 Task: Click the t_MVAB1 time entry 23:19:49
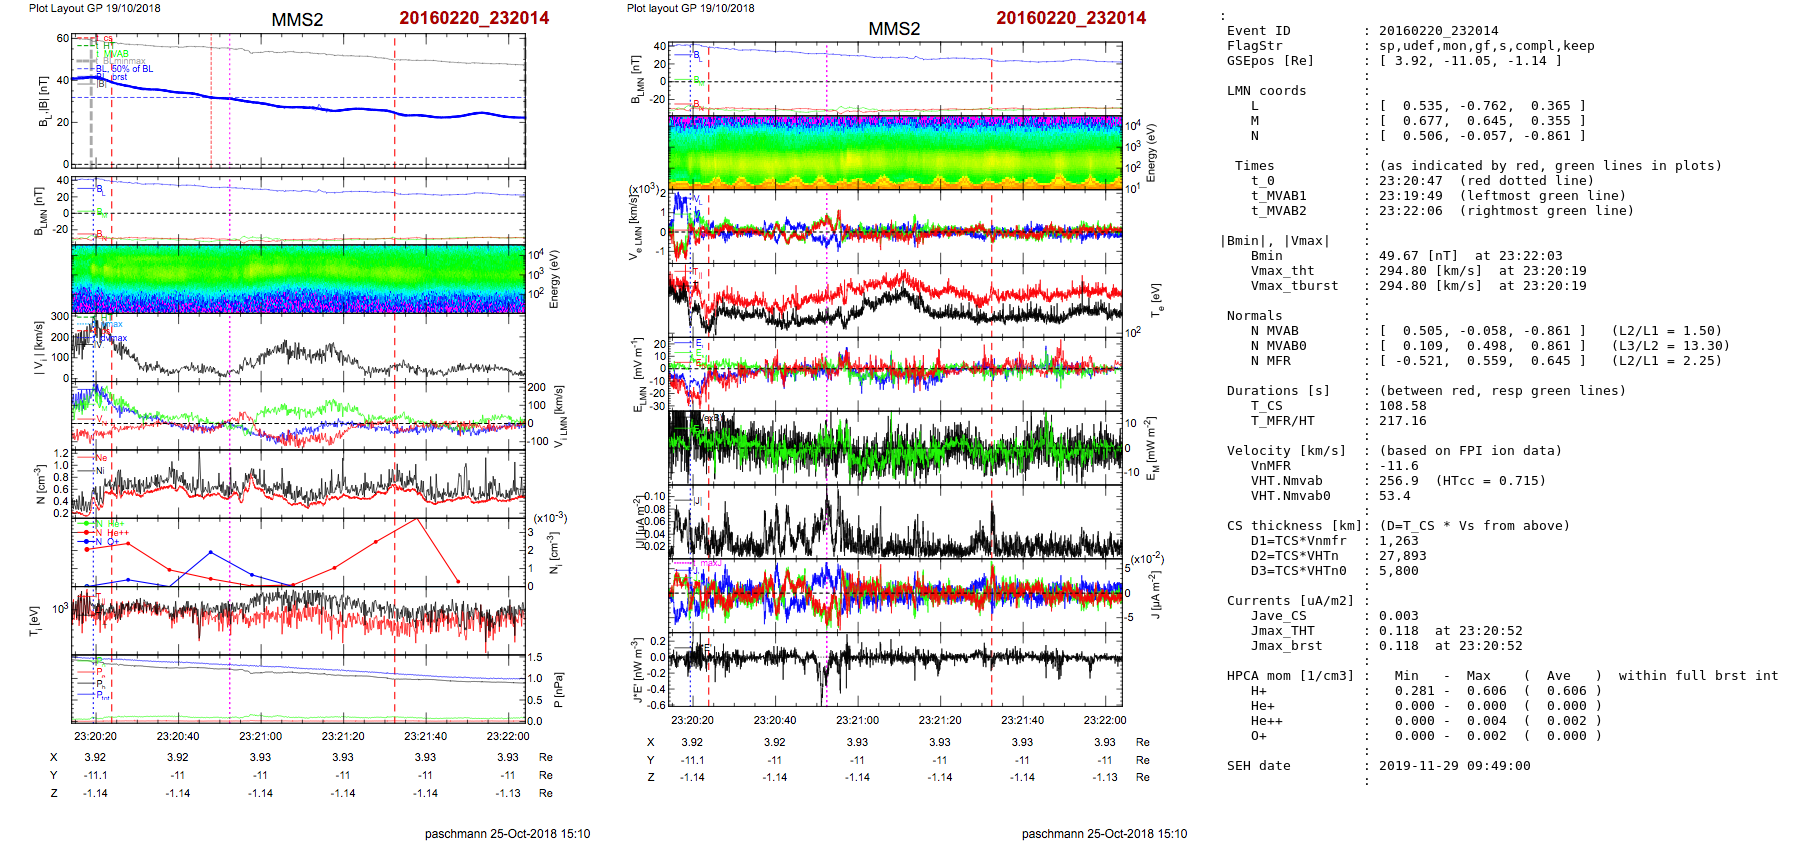1410,196
